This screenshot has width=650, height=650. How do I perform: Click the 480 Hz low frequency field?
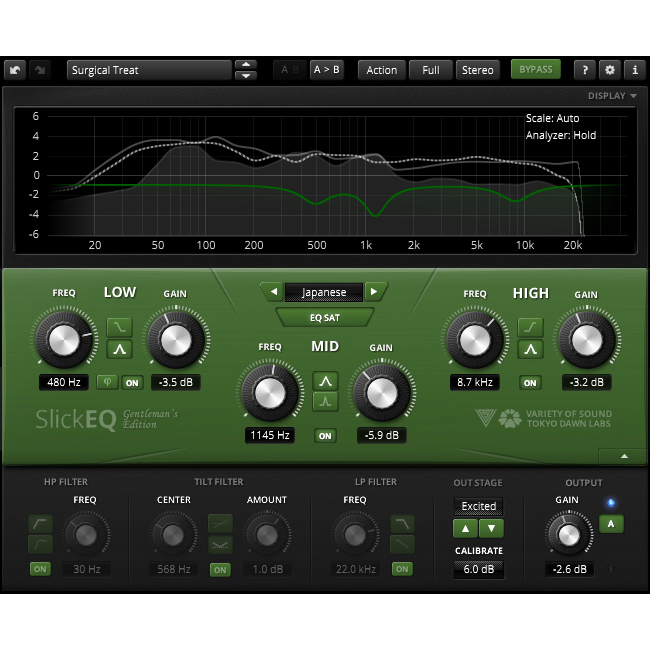[64, 382]
